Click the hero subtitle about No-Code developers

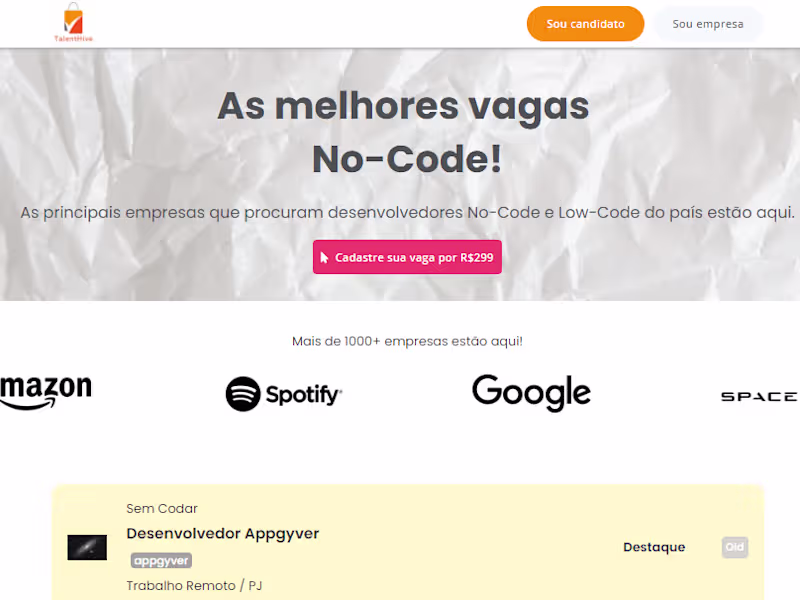[407, 213]
